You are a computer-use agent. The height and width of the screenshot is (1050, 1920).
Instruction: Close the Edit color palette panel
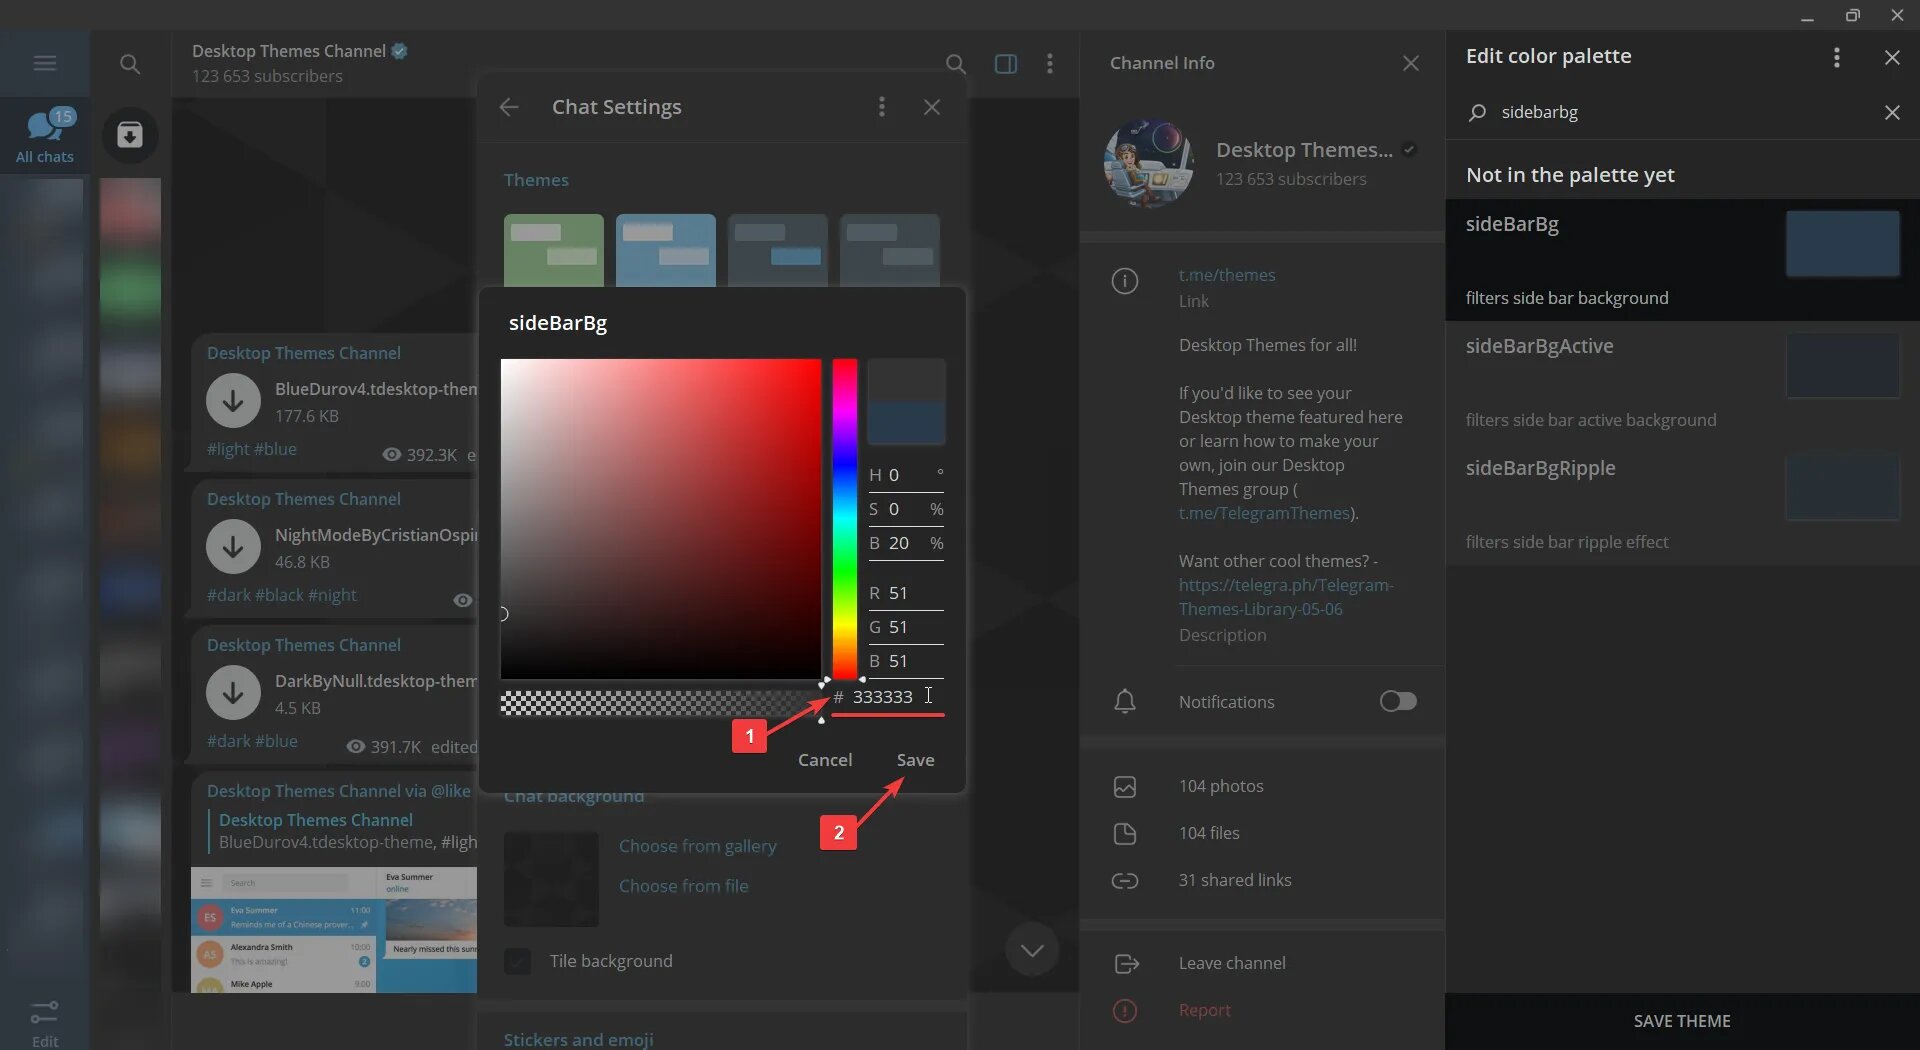[x=1892, y=57]
